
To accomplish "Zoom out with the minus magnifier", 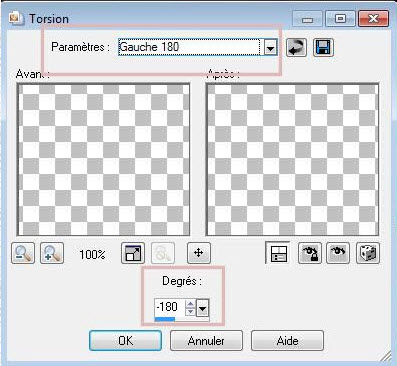I will click(23, 253).
